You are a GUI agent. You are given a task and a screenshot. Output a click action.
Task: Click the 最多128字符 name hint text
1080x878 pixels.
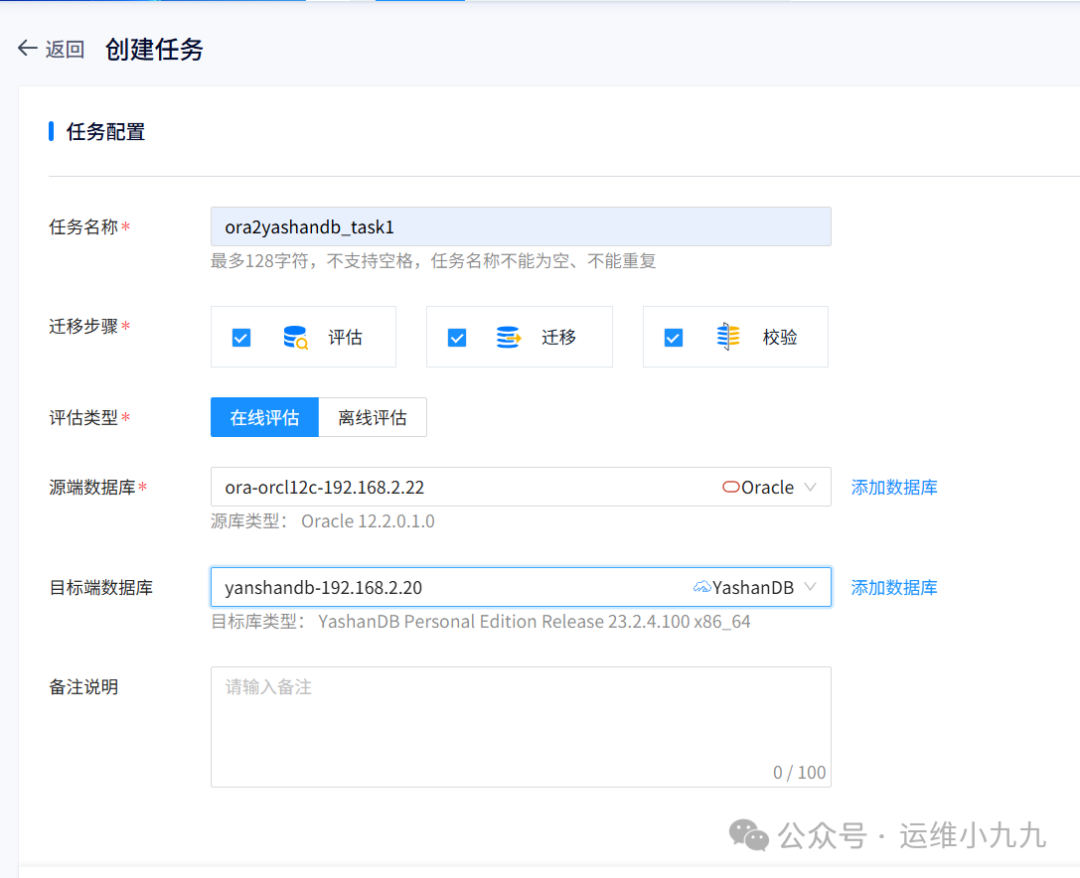pos(433,261)
